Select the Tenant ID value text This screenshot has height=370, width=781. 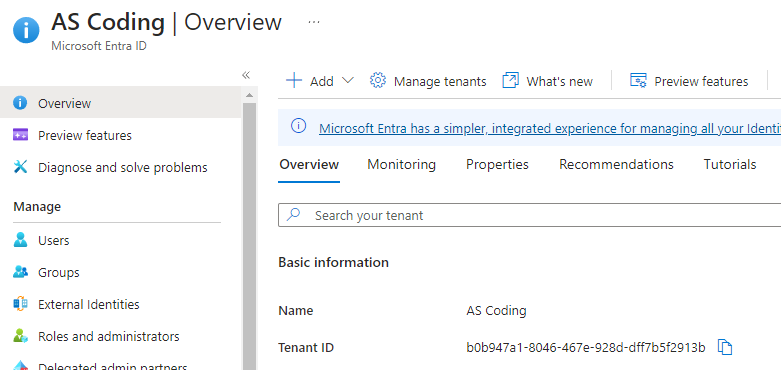[586, 348]
